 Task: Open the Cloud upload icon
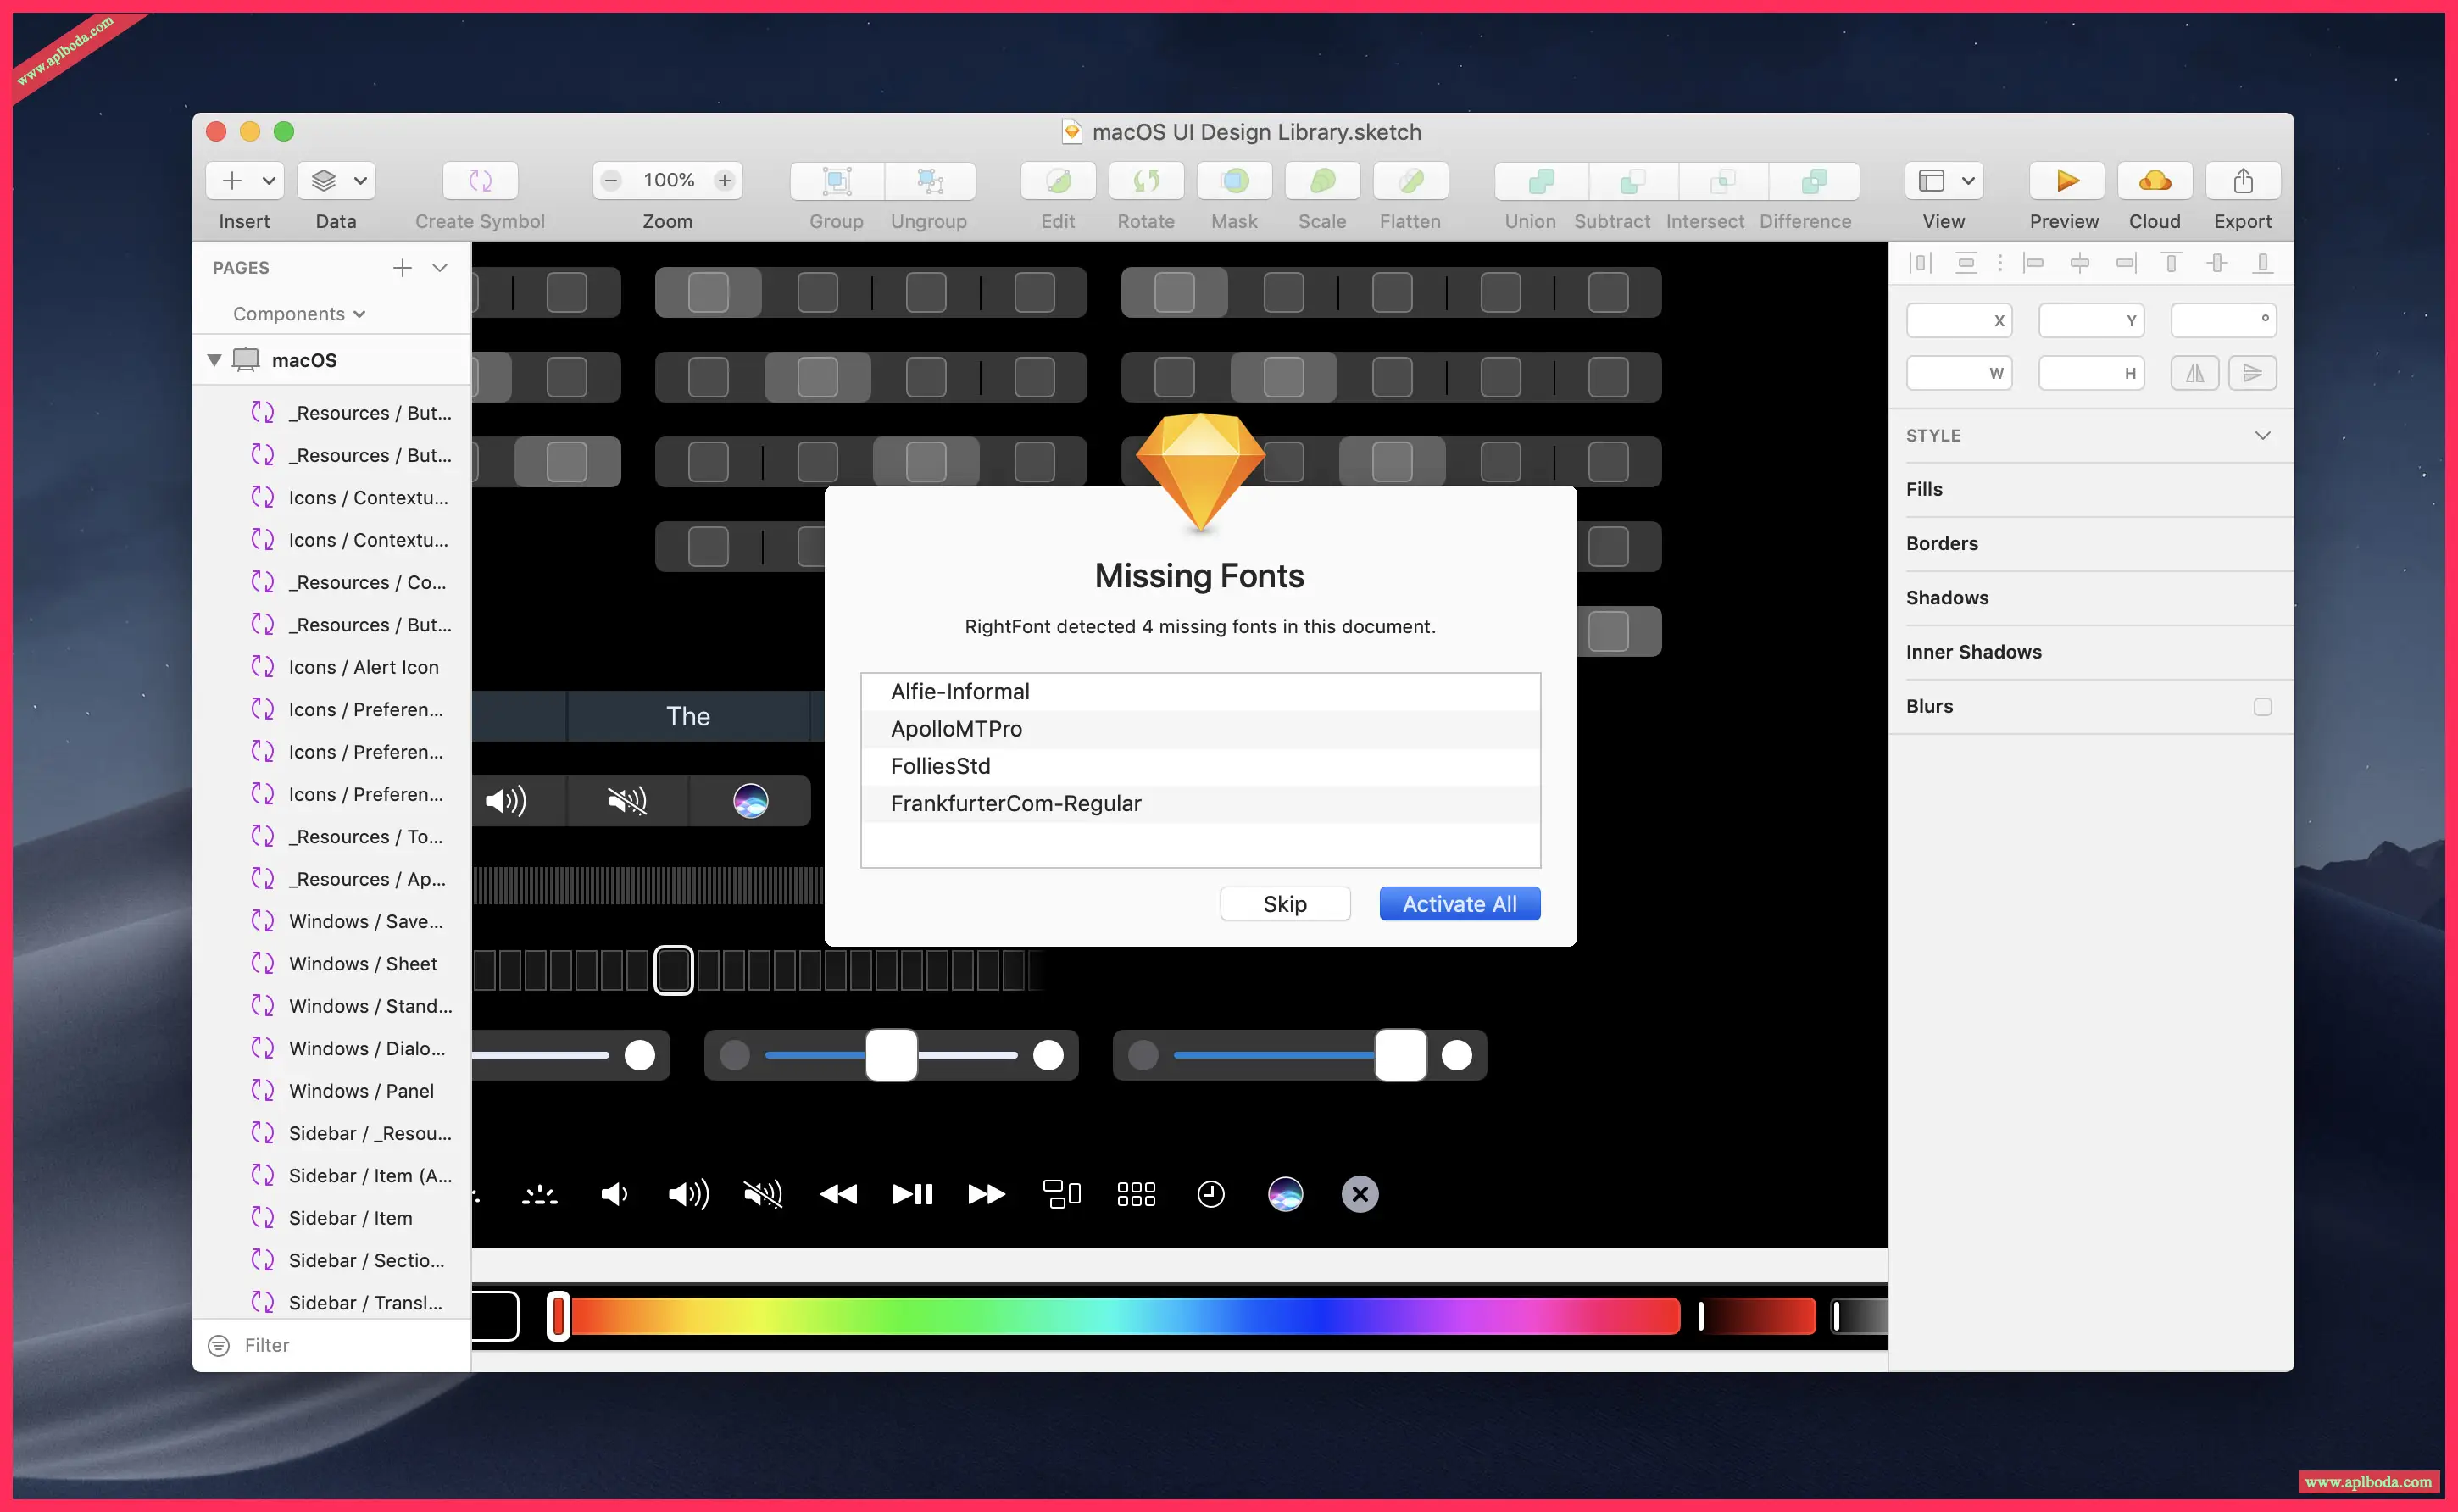click(2155, 181)
